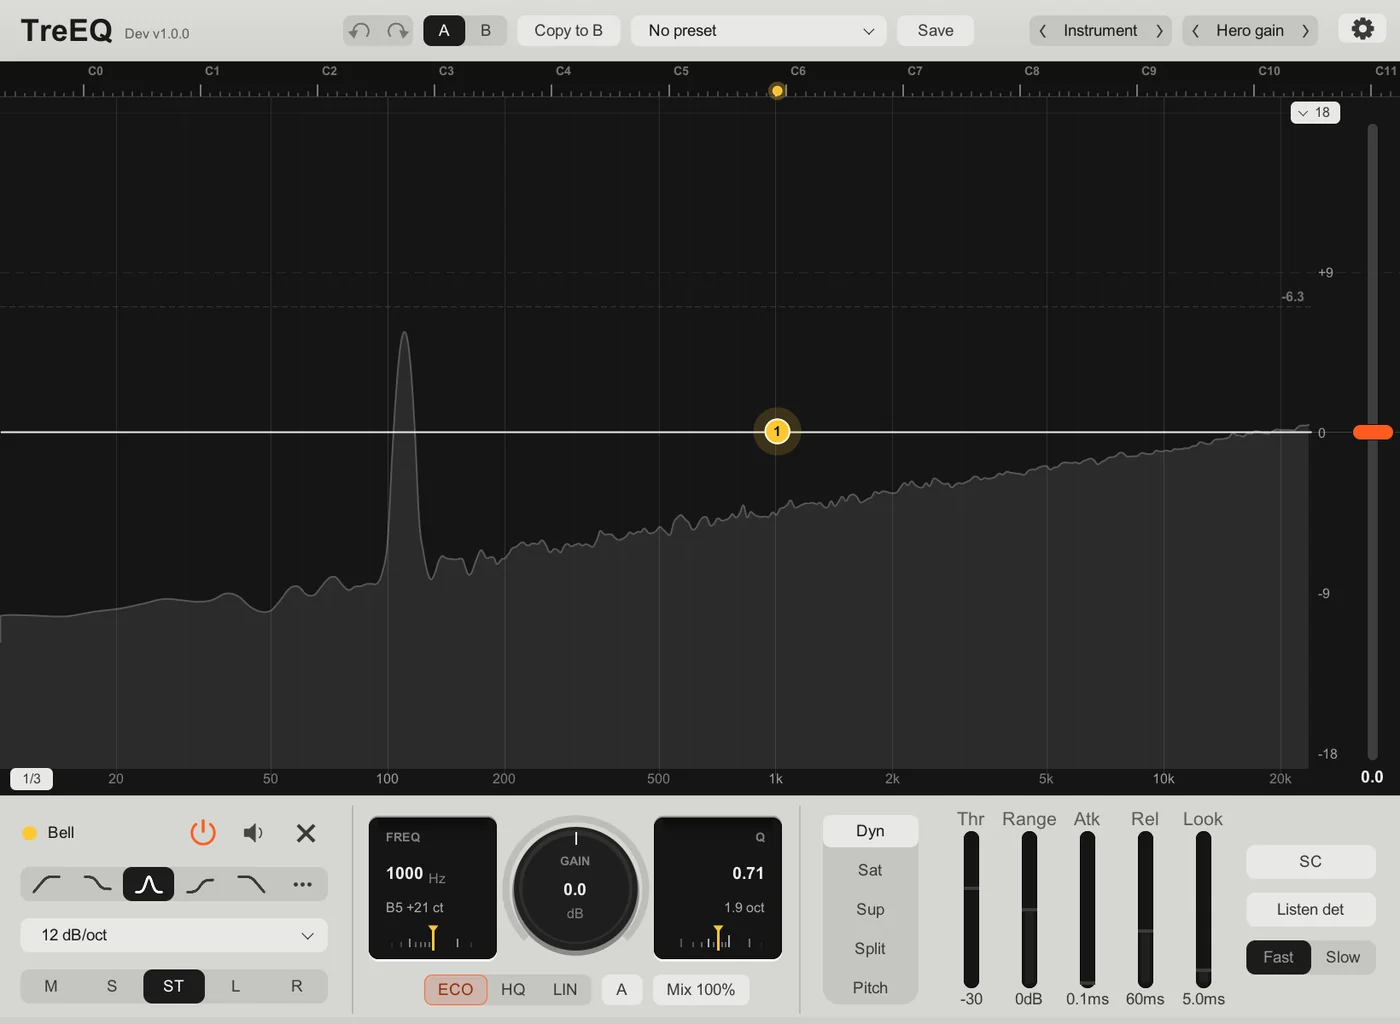The width and height of the screenshot is (1400, 1024).
Task: Solo the band with the speaker icon
Action: click(254, 832)
